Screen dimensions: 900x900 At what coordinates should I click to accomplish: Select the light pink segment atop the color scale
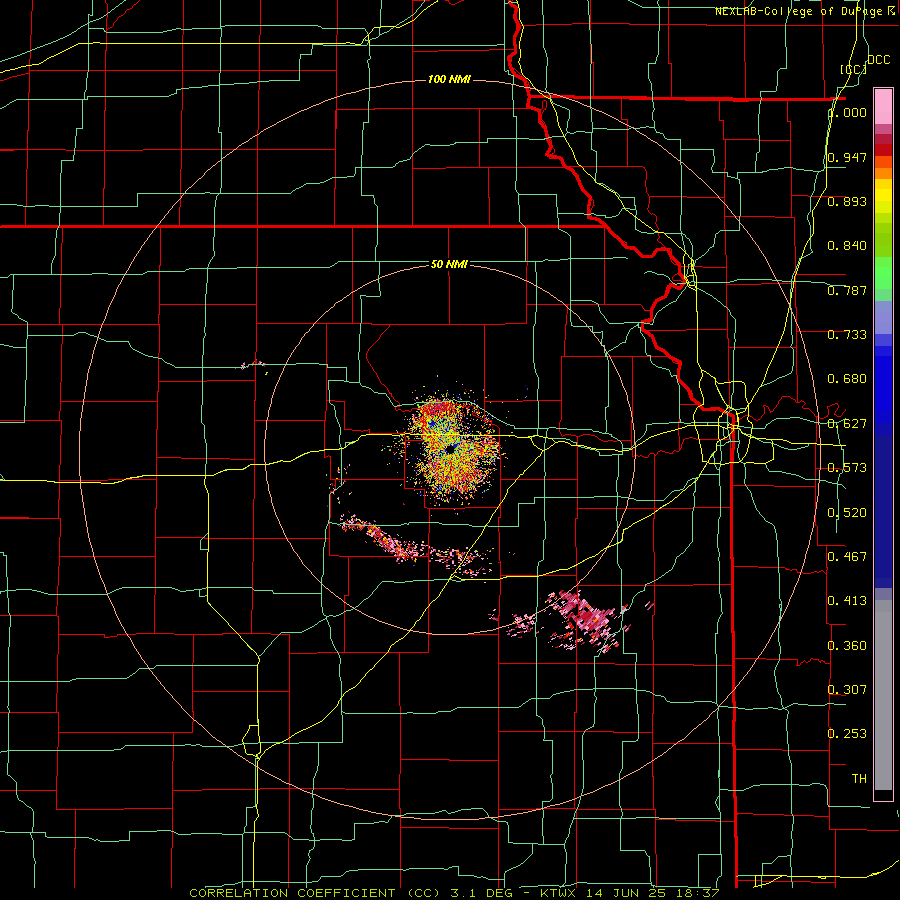coord(883,106)
